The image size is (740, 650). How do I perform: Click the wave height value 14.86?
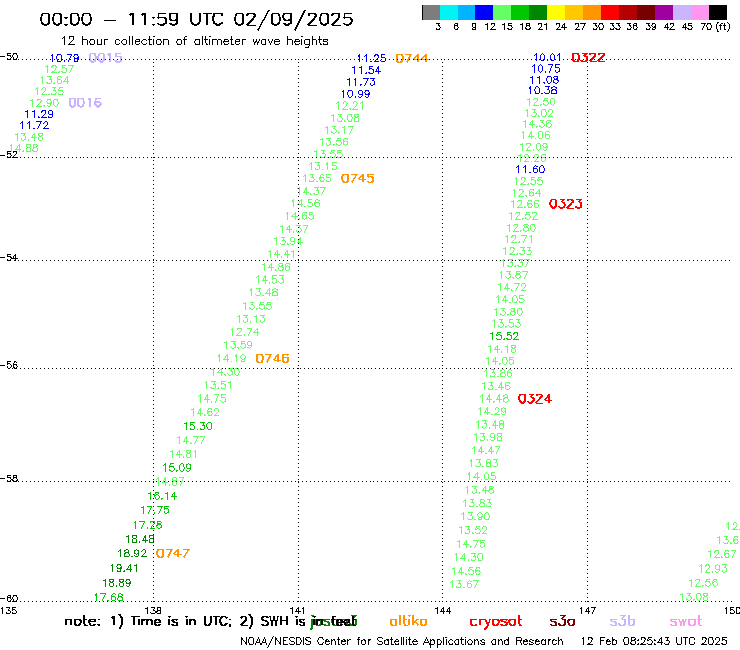tap(276, 267)
